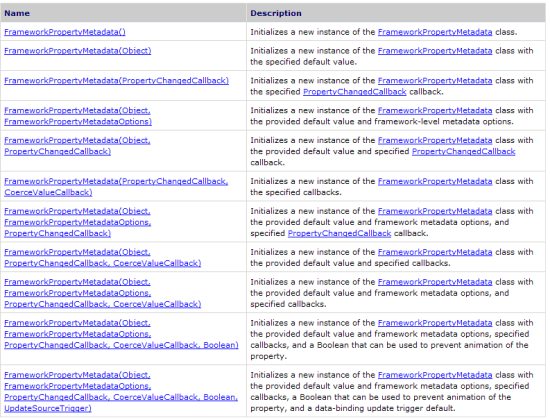Open FrameworkPropertyMetadata(PropertyChangedCallback, CoerceValueCallback) constructor link
Viewport: 550px width, 420px height.
click(x=116, y=187)
